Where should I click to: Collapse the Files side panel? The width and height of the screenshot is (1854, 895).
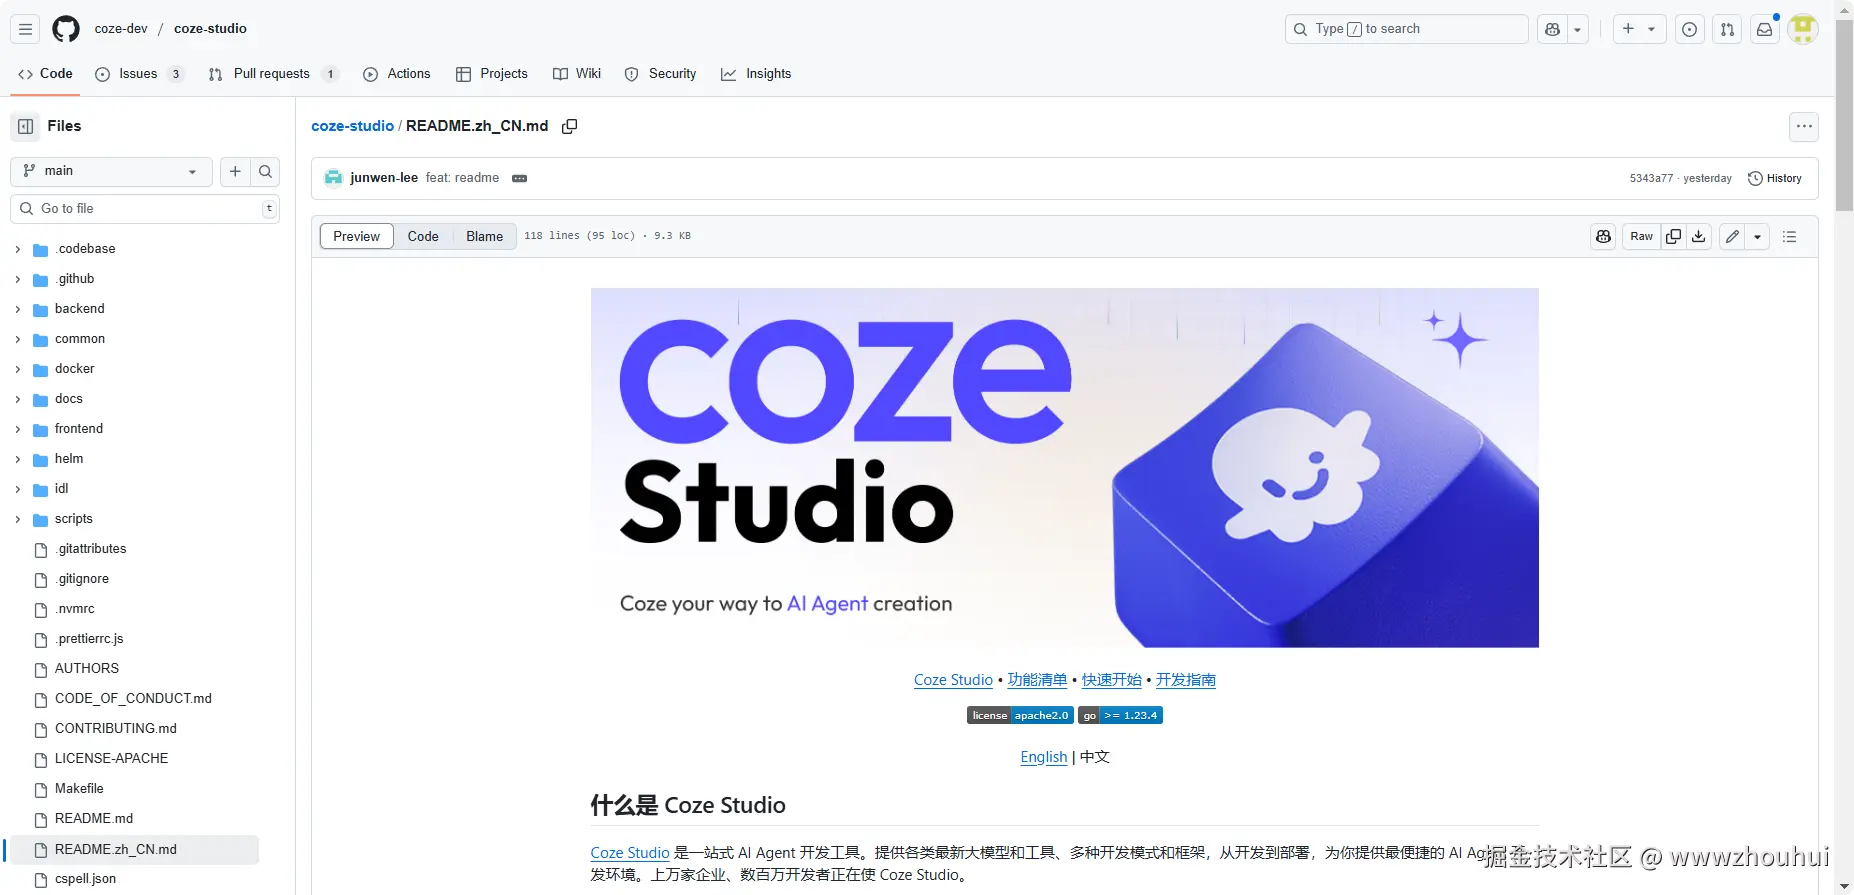pyautogui.click(x=26, y=126)
